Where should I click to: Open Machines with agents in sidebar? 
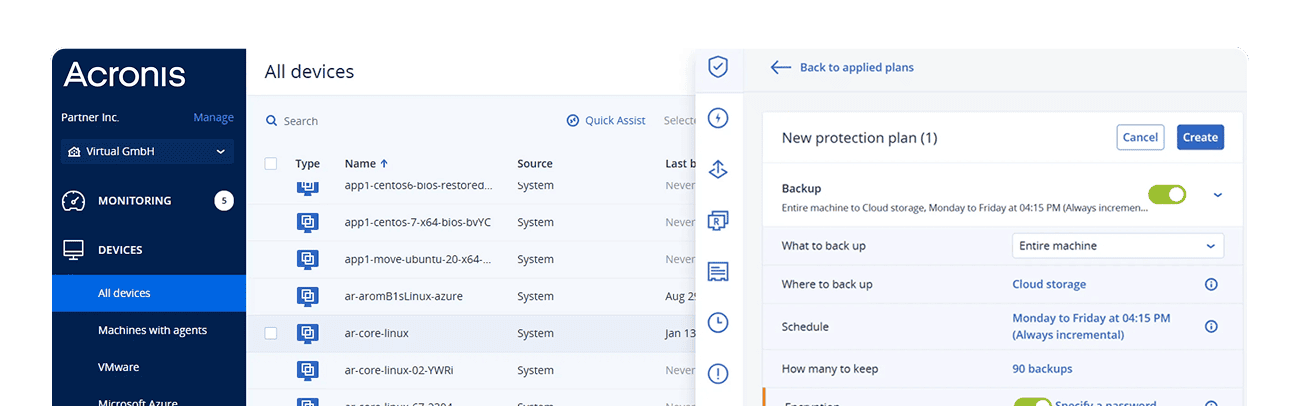point(152,330)
